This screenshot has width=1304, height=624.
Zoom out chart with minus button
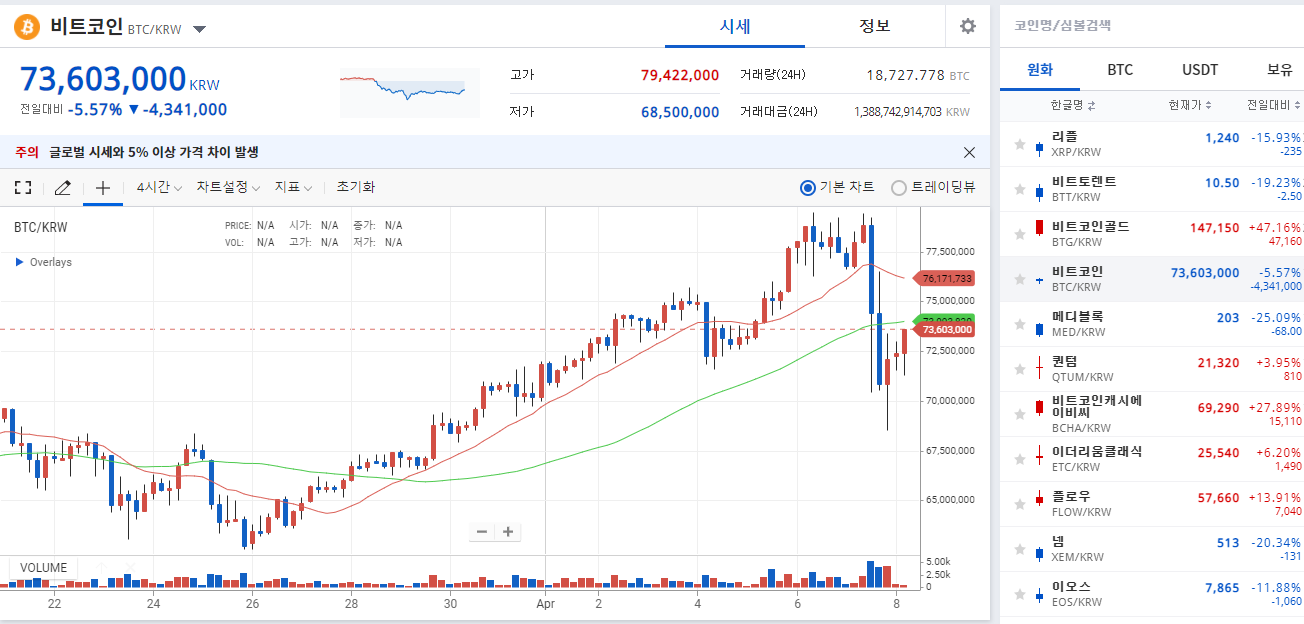[482, 532]
